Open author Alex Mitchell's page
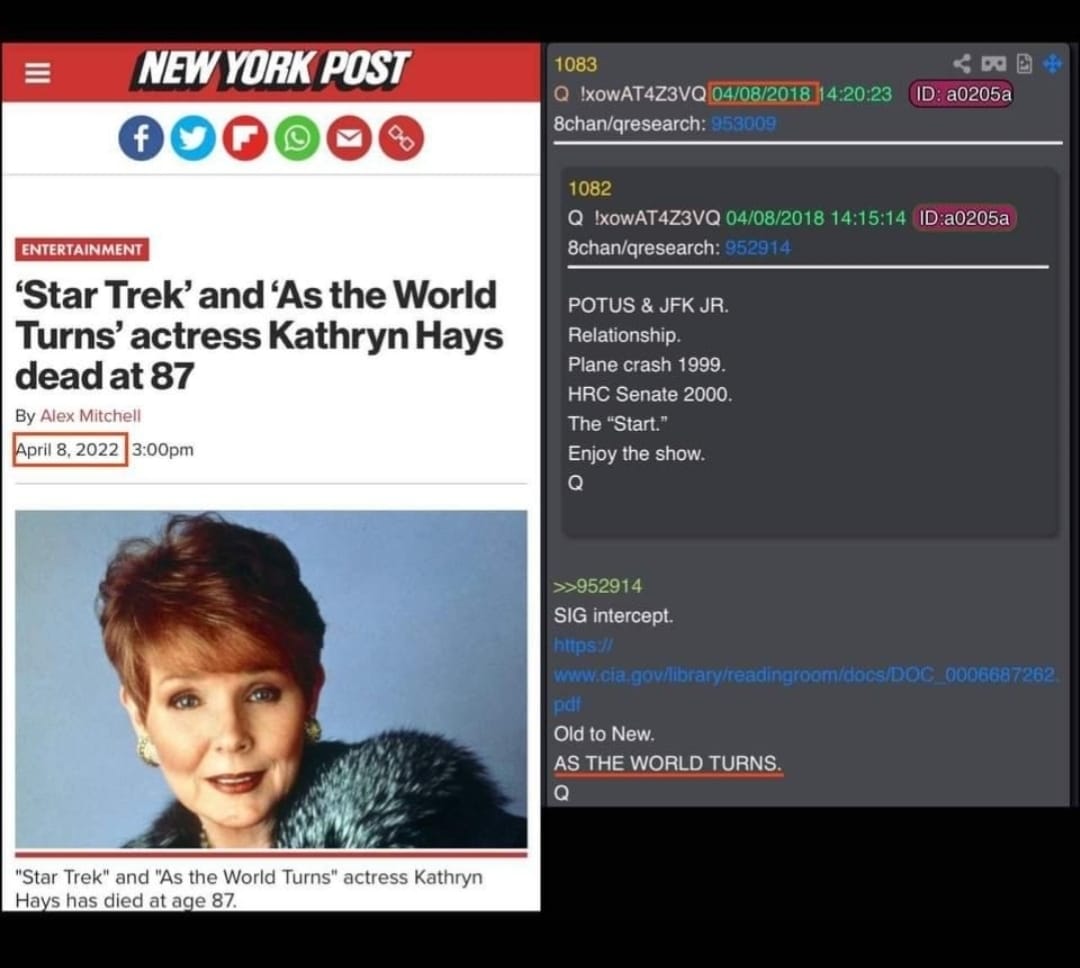This screenshot has width=1080, height=968. pyautogui.click(x=90, y=415)
